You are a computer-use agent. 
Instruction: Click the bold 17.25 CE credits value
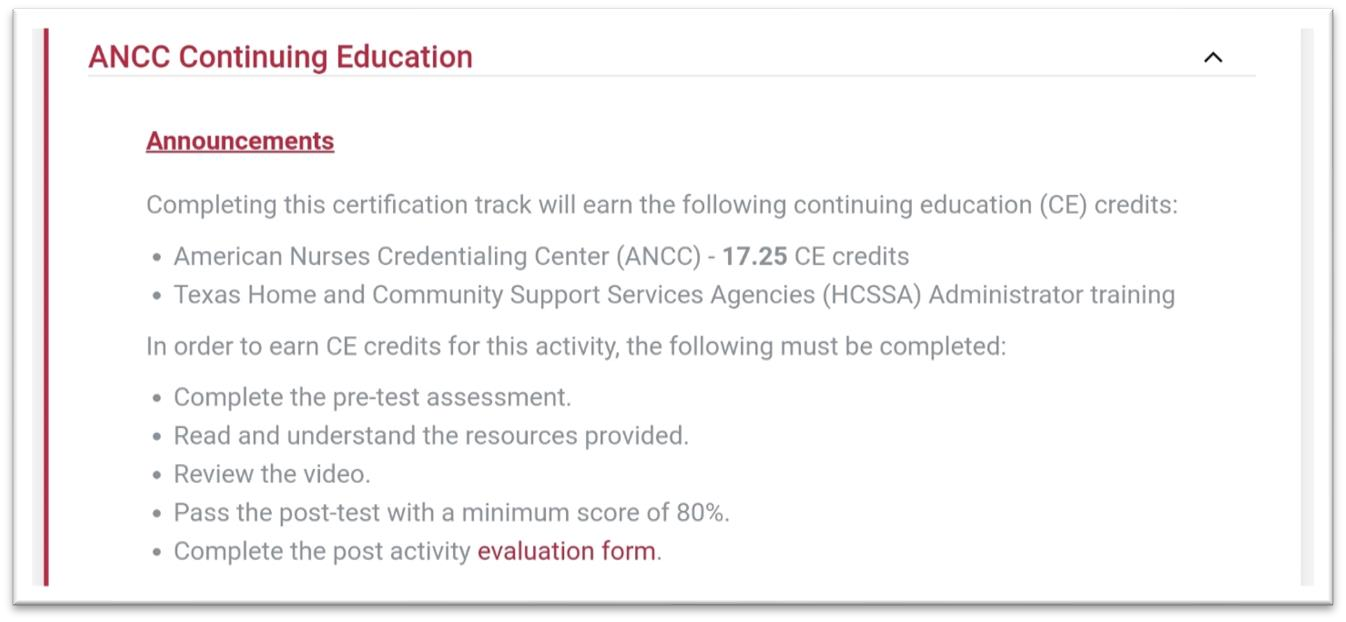point(756,256)
